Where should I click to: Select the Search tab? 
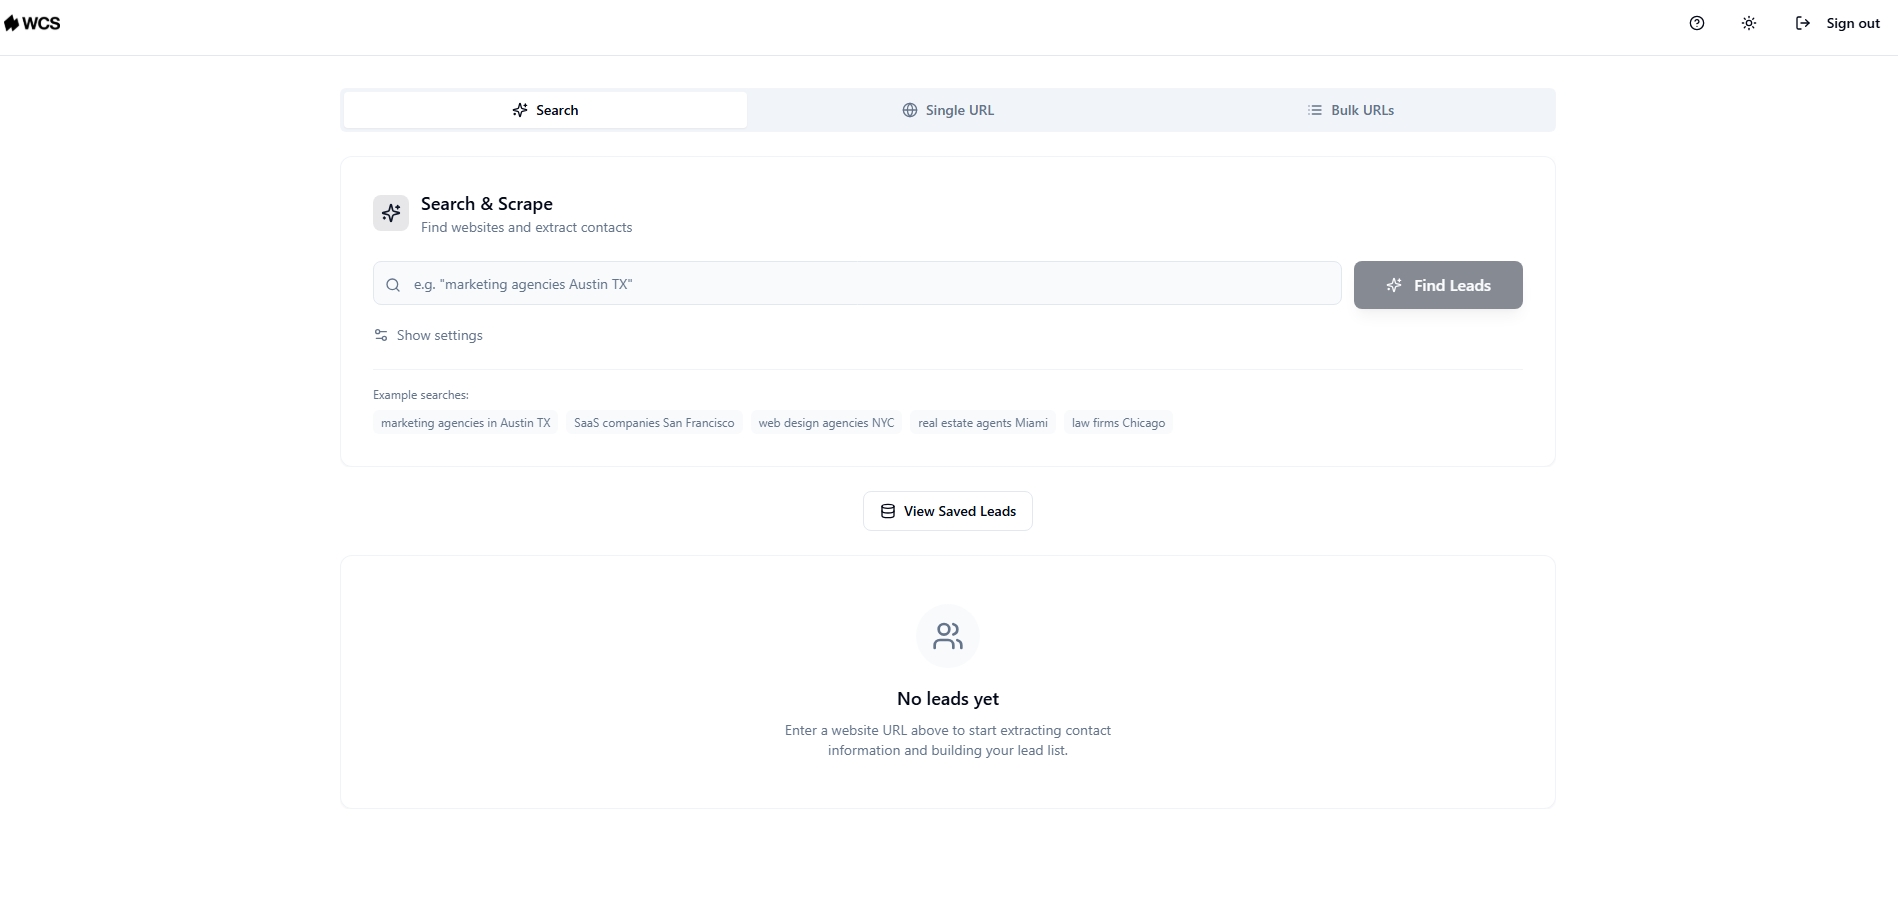click(x=545, y=110)
